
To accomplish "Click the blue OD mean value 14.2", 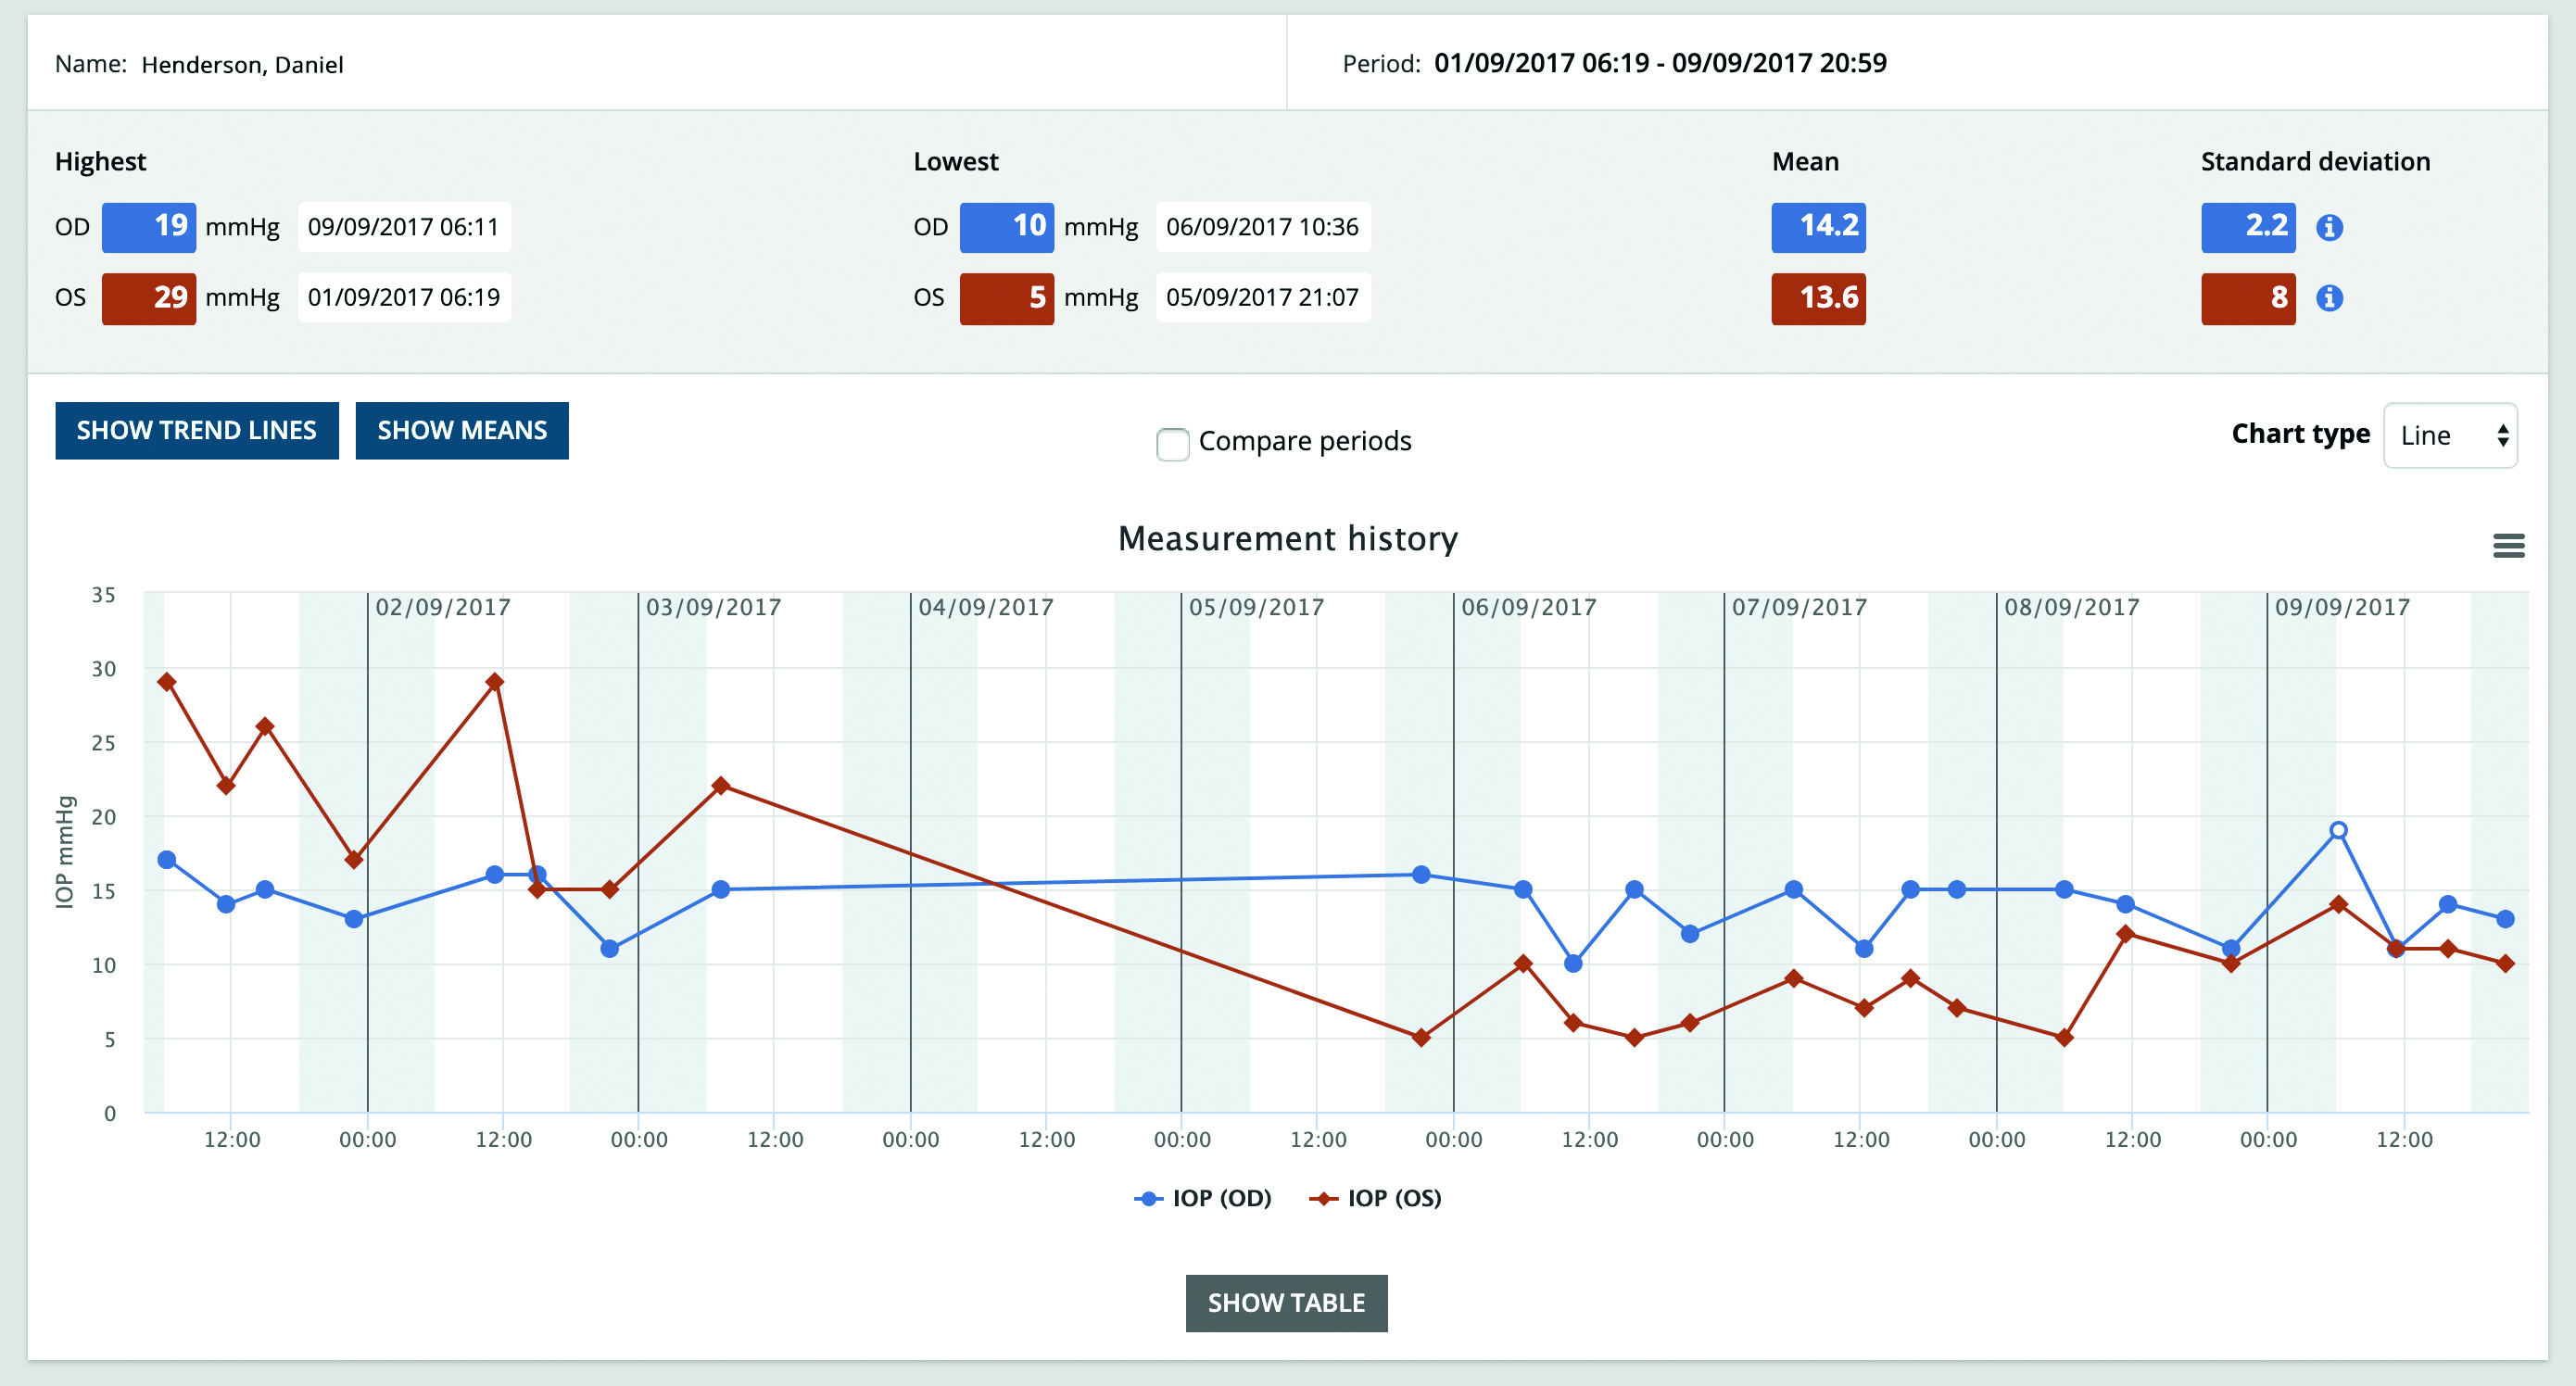I will point(1818,227).
